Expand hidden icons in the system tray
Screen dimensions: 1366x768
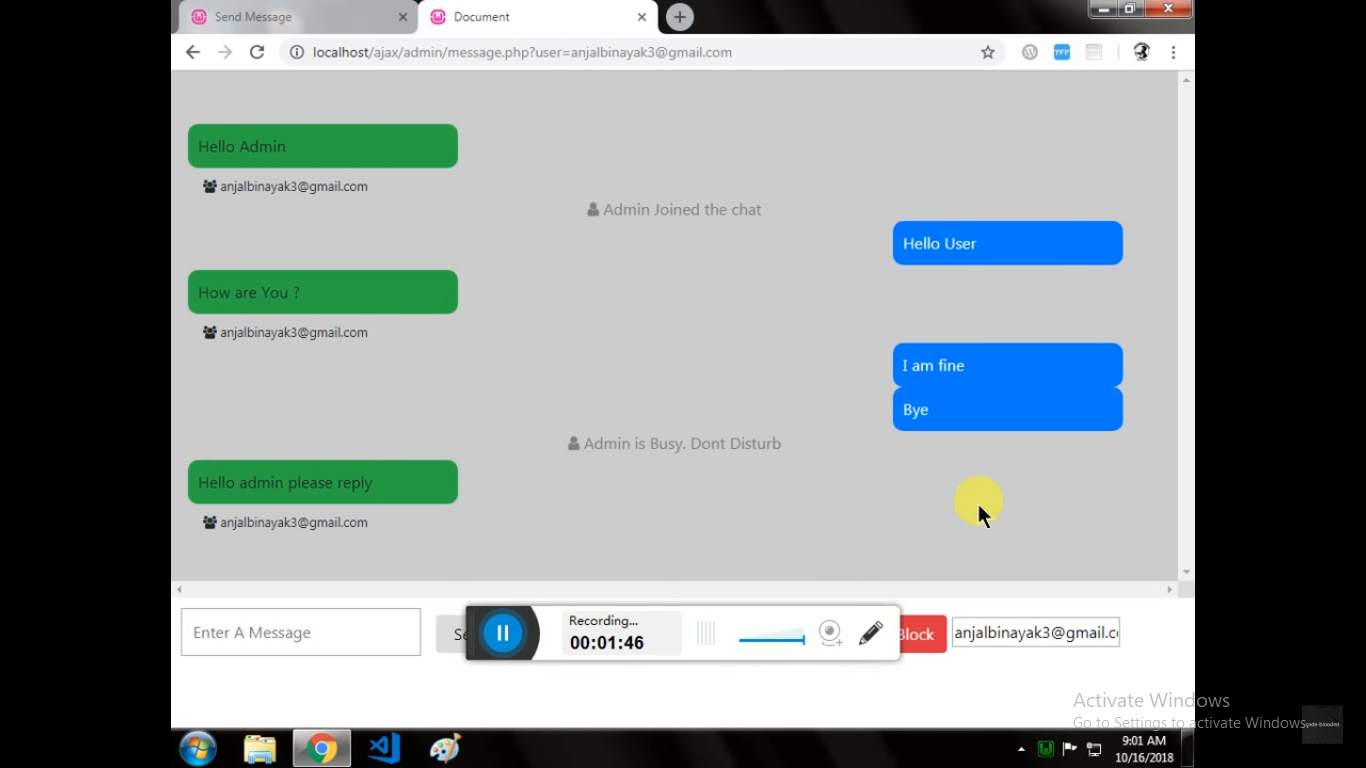1021,748
